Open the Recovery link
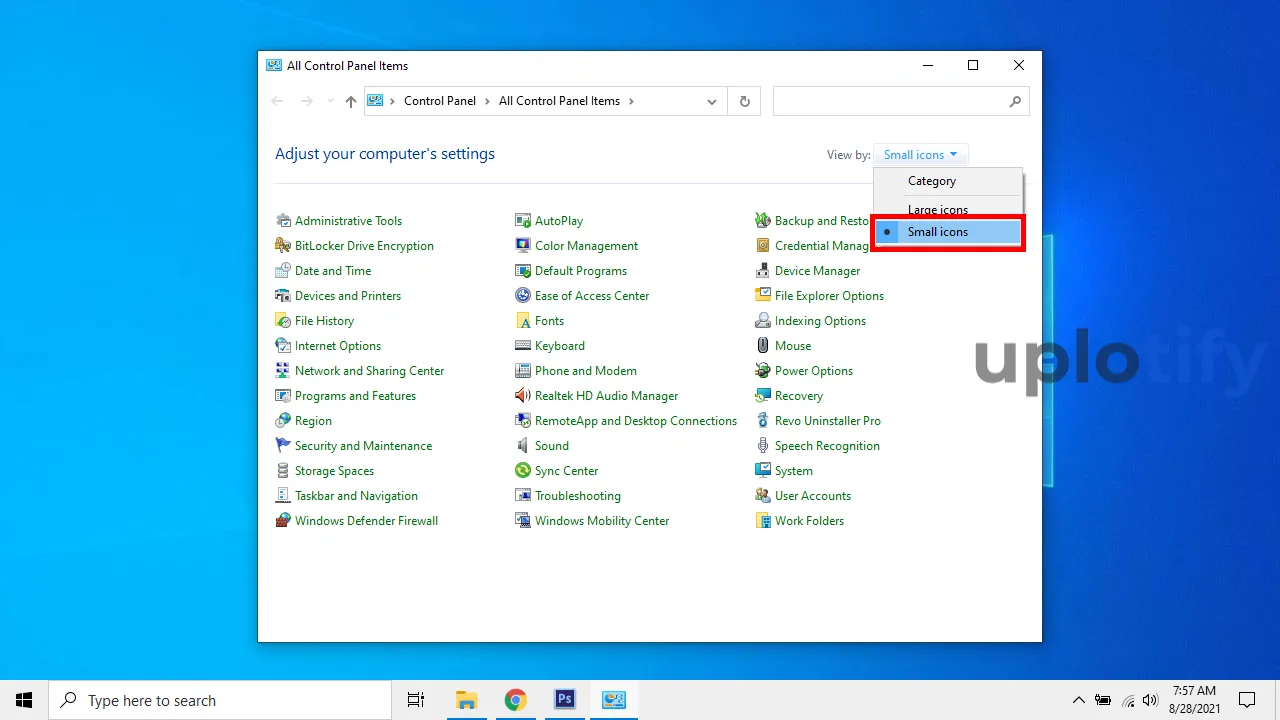This screenshot has height=720, width=1280. click(799, 396)
